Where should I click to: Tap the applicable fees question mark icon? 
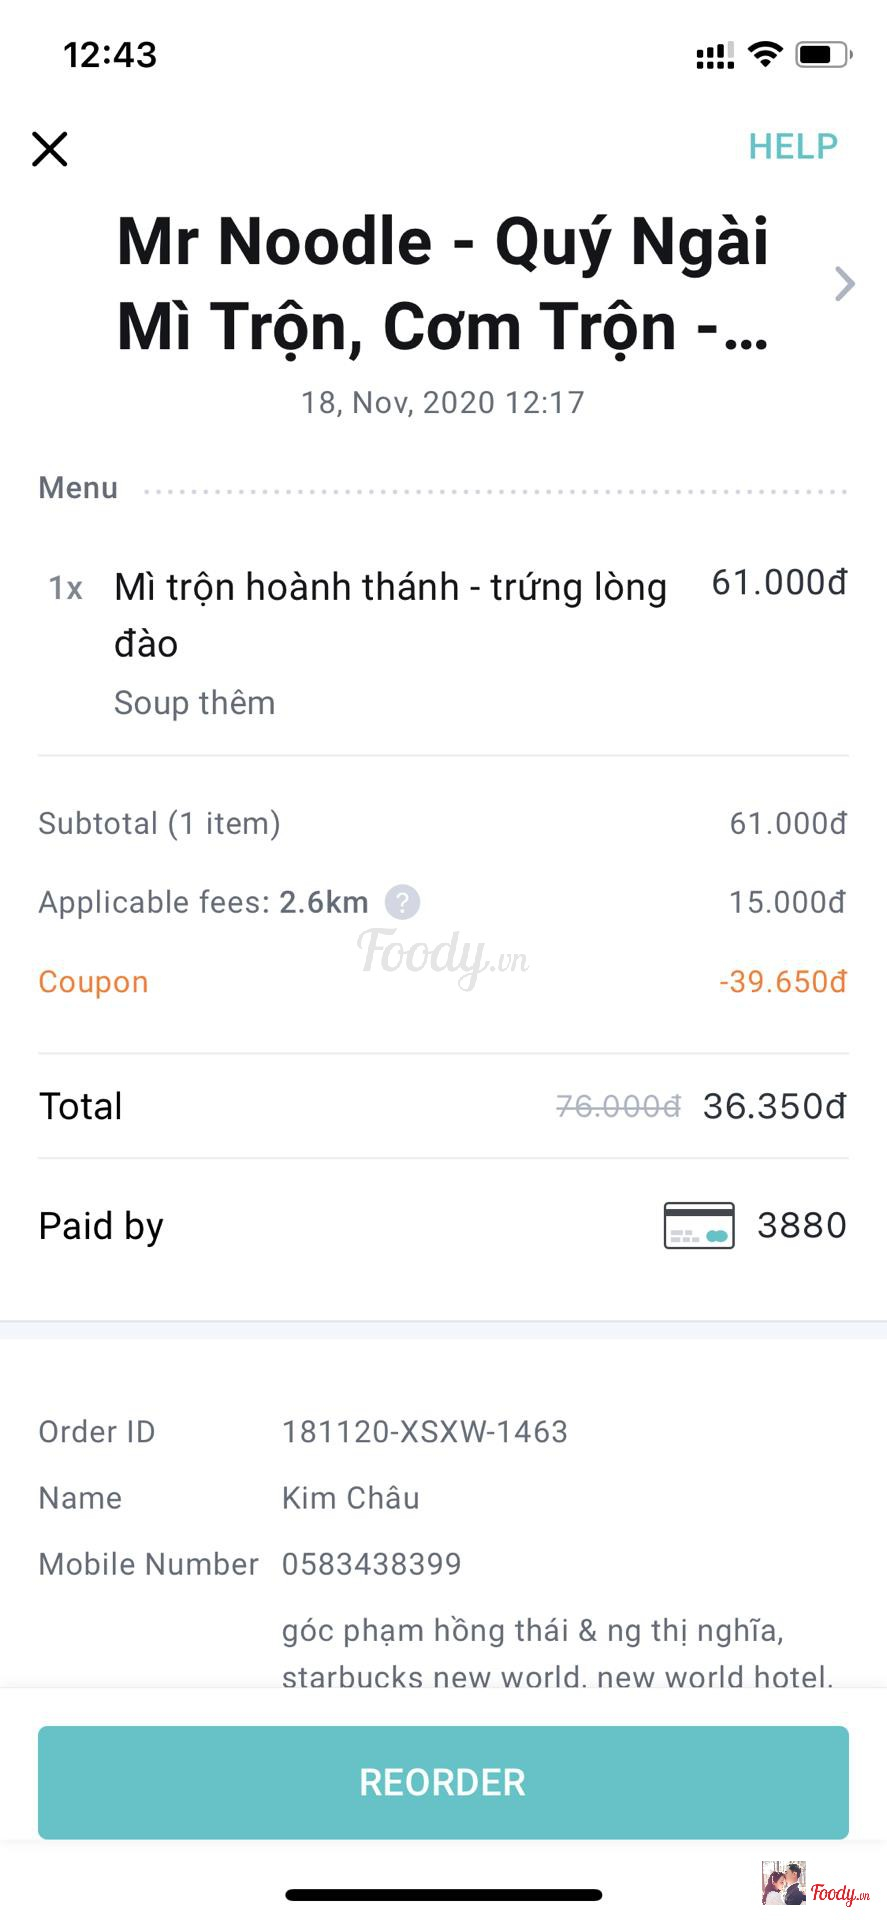402,902
